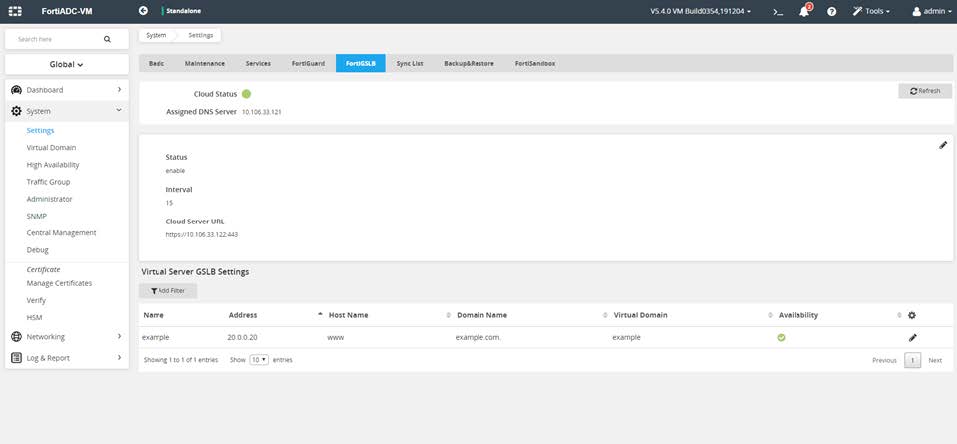Screen dimensions: 957x444
Task: Click Cloud Server URL value
Action: coord(201,235)
